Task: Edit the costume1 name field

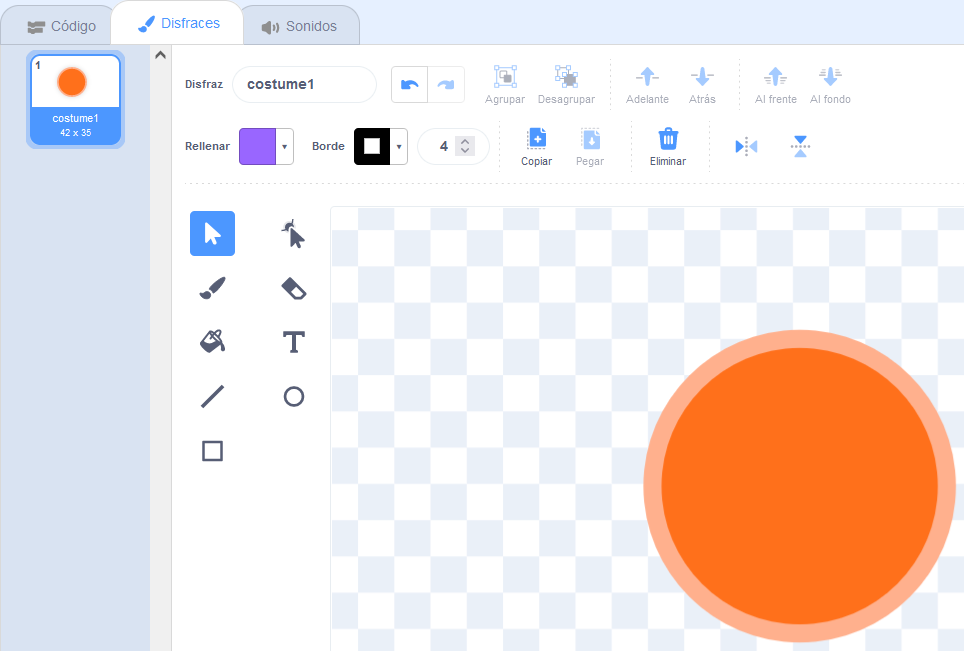Action: click(x=304, y=85)
